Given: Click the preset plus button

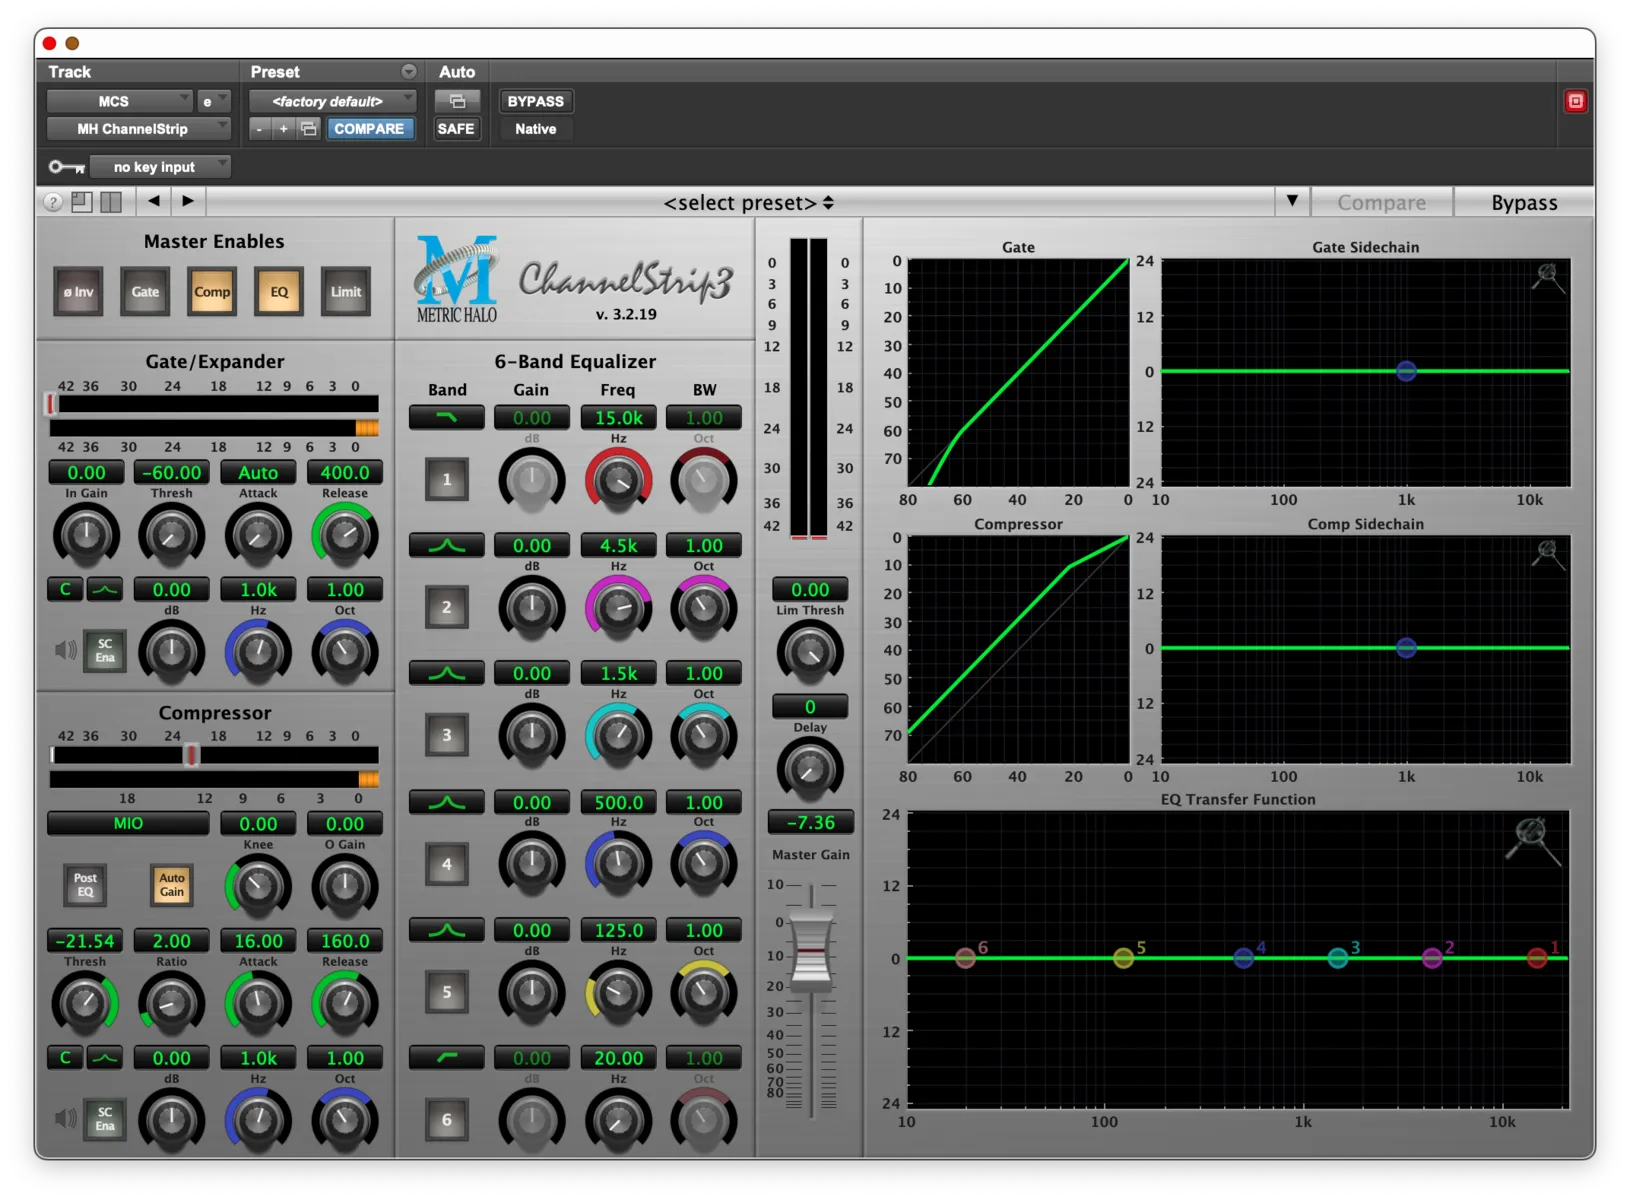Looking at the screenshot, I should [284, 129].
